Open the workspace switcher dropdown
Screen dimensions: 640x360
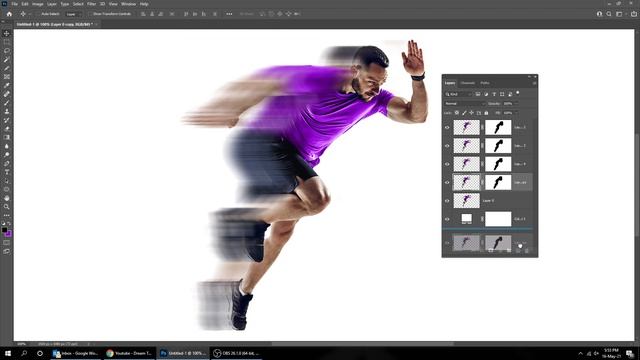pyautogui.click(x=620, y=14)
